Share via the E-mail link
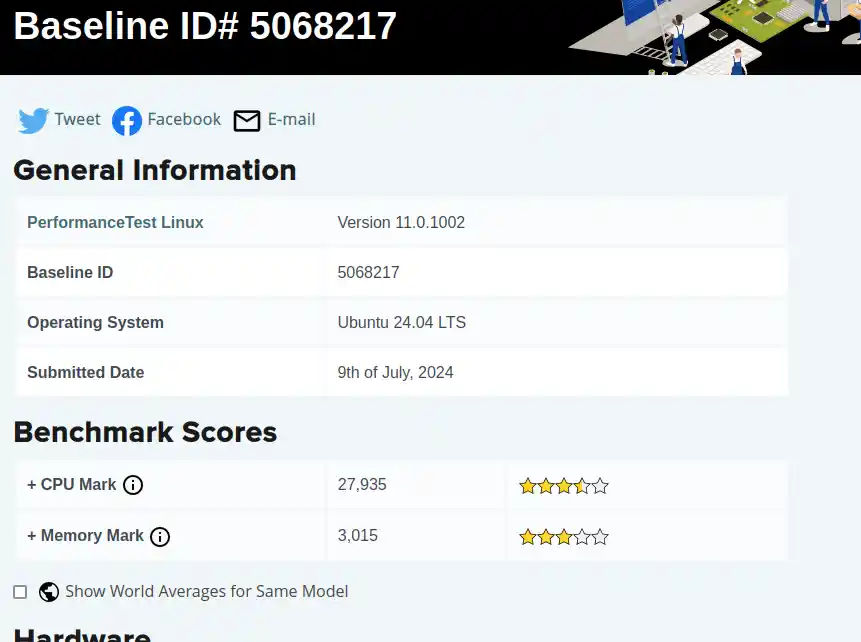 [x=292, y=119]
